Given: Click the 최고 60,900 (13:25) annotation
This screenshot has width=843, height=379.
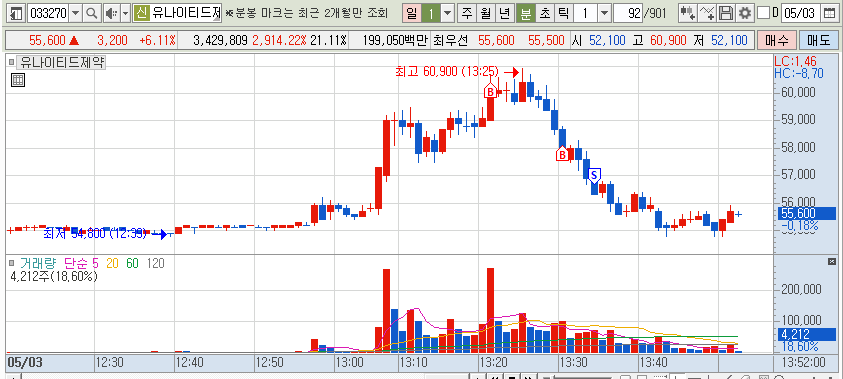Looking at the screenshot, I should (447, 71).
